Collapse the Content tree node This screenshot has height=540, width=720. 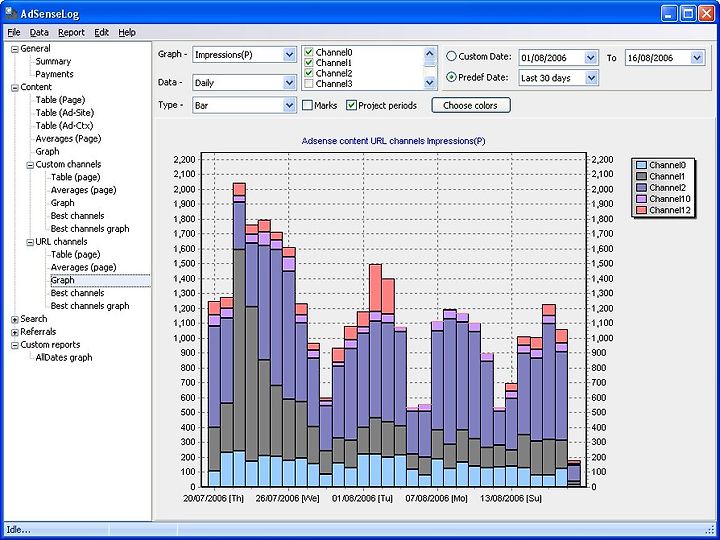click(15, 88)
